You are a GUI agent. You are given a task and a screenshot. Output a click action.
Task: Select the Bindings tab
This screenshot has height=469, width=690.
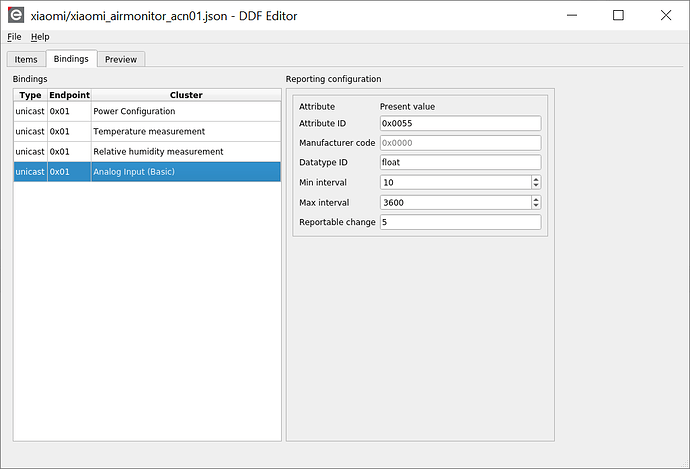(71, 59)
